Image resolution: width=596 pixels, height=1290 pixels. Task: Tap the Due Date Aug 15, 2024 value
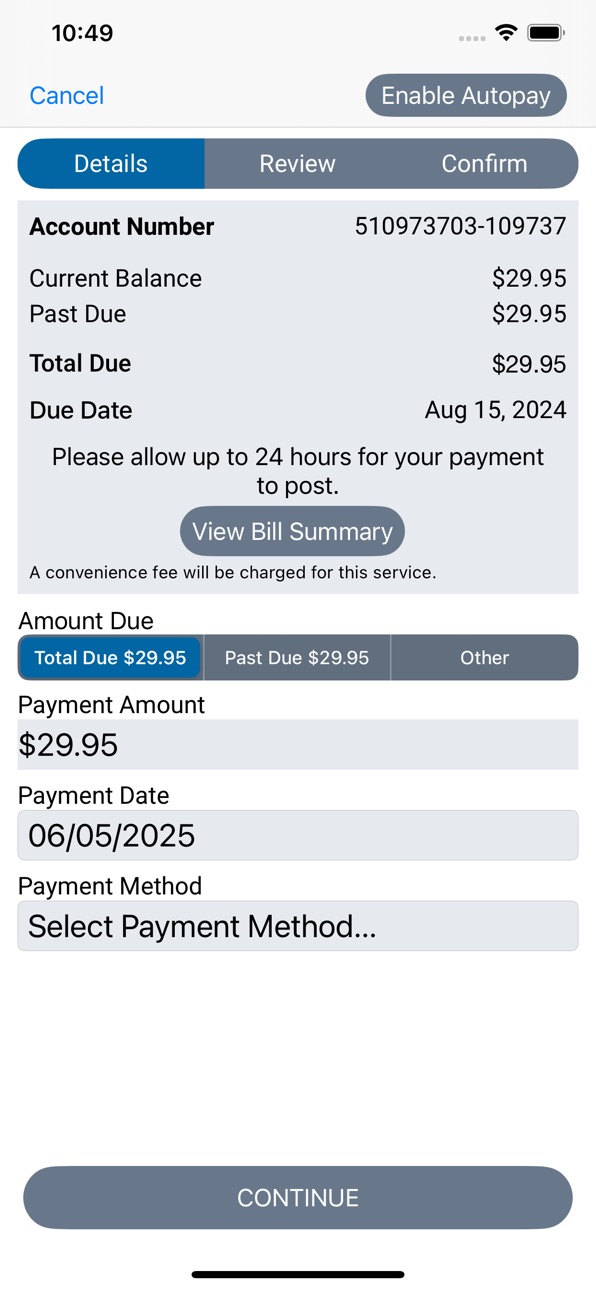[495, 410]
